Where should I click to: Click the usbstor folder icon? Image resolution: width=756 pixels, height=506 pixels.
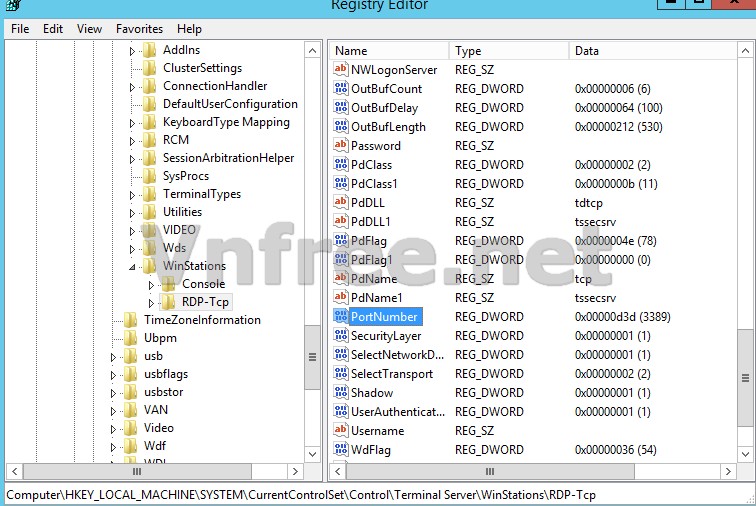coord(131,392)
